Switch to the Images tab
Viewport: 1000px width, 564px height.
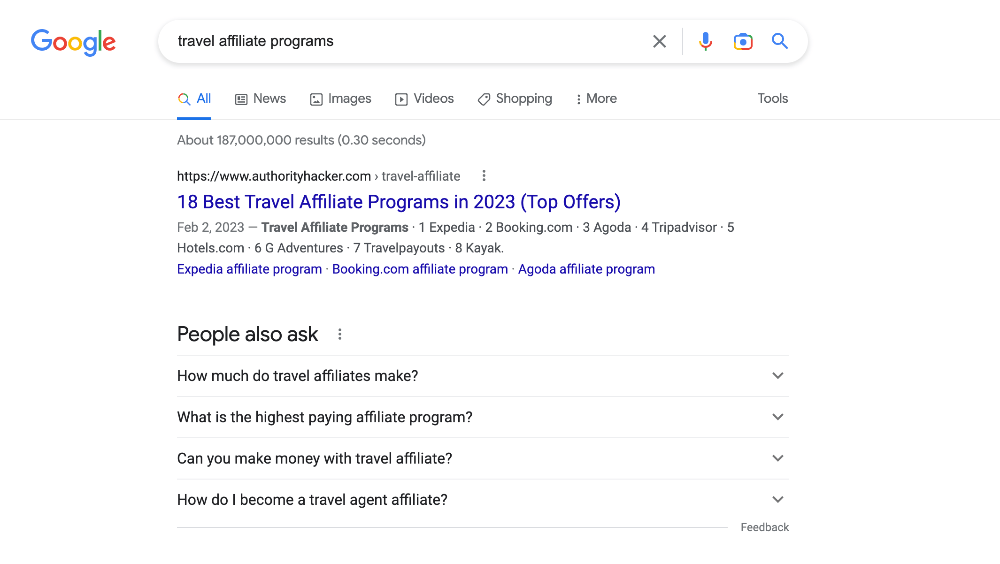[x=340, y=99]
